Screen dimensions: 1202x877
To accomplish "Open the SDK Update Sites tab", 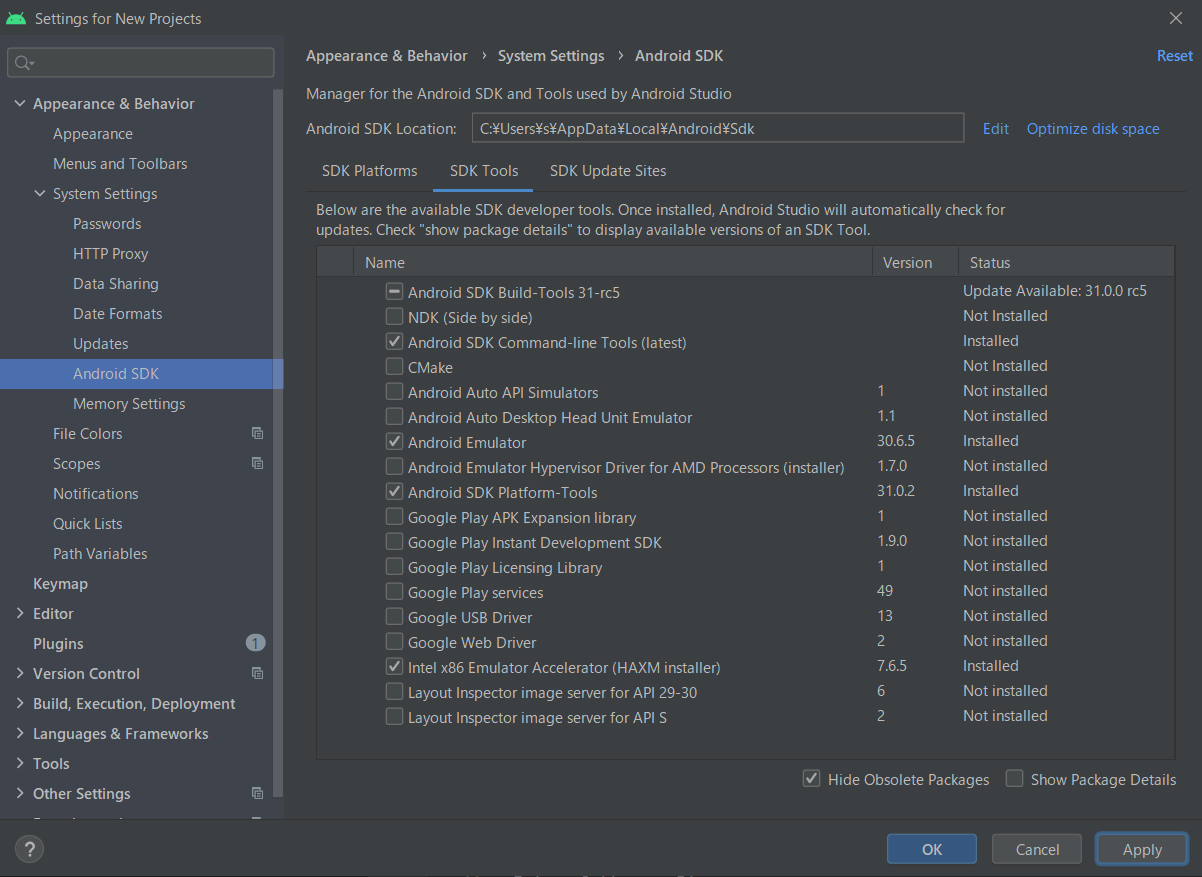I will 608,171.
